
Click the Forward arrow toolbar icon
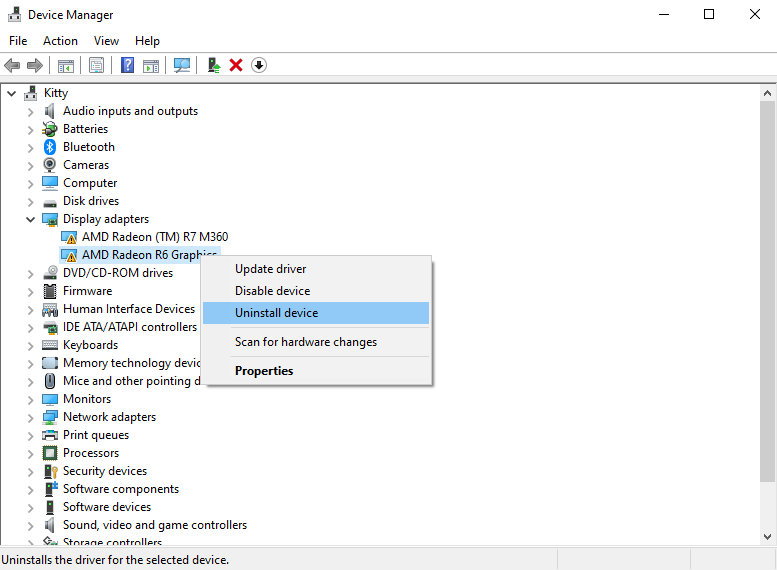coord(35,65)
